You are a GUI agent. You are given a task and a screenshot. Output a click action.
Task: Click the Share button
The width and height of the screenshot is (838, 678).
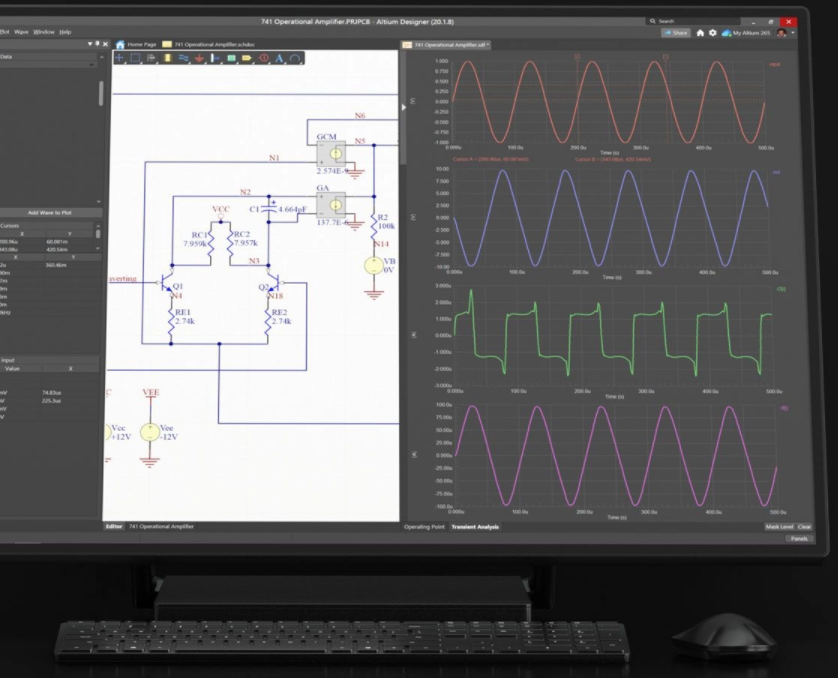click(x=676, y=33)
